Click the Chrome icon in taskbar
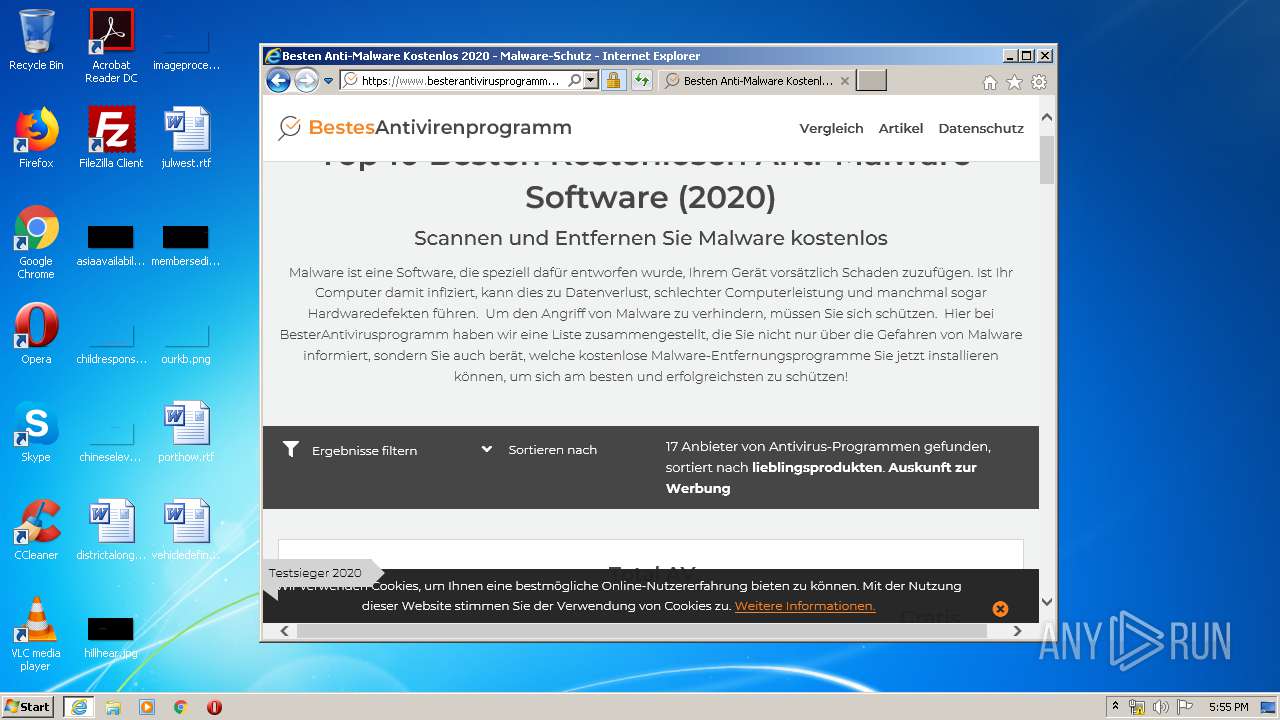This screenshot has width=1280, height=720. (x=180, y=707)
